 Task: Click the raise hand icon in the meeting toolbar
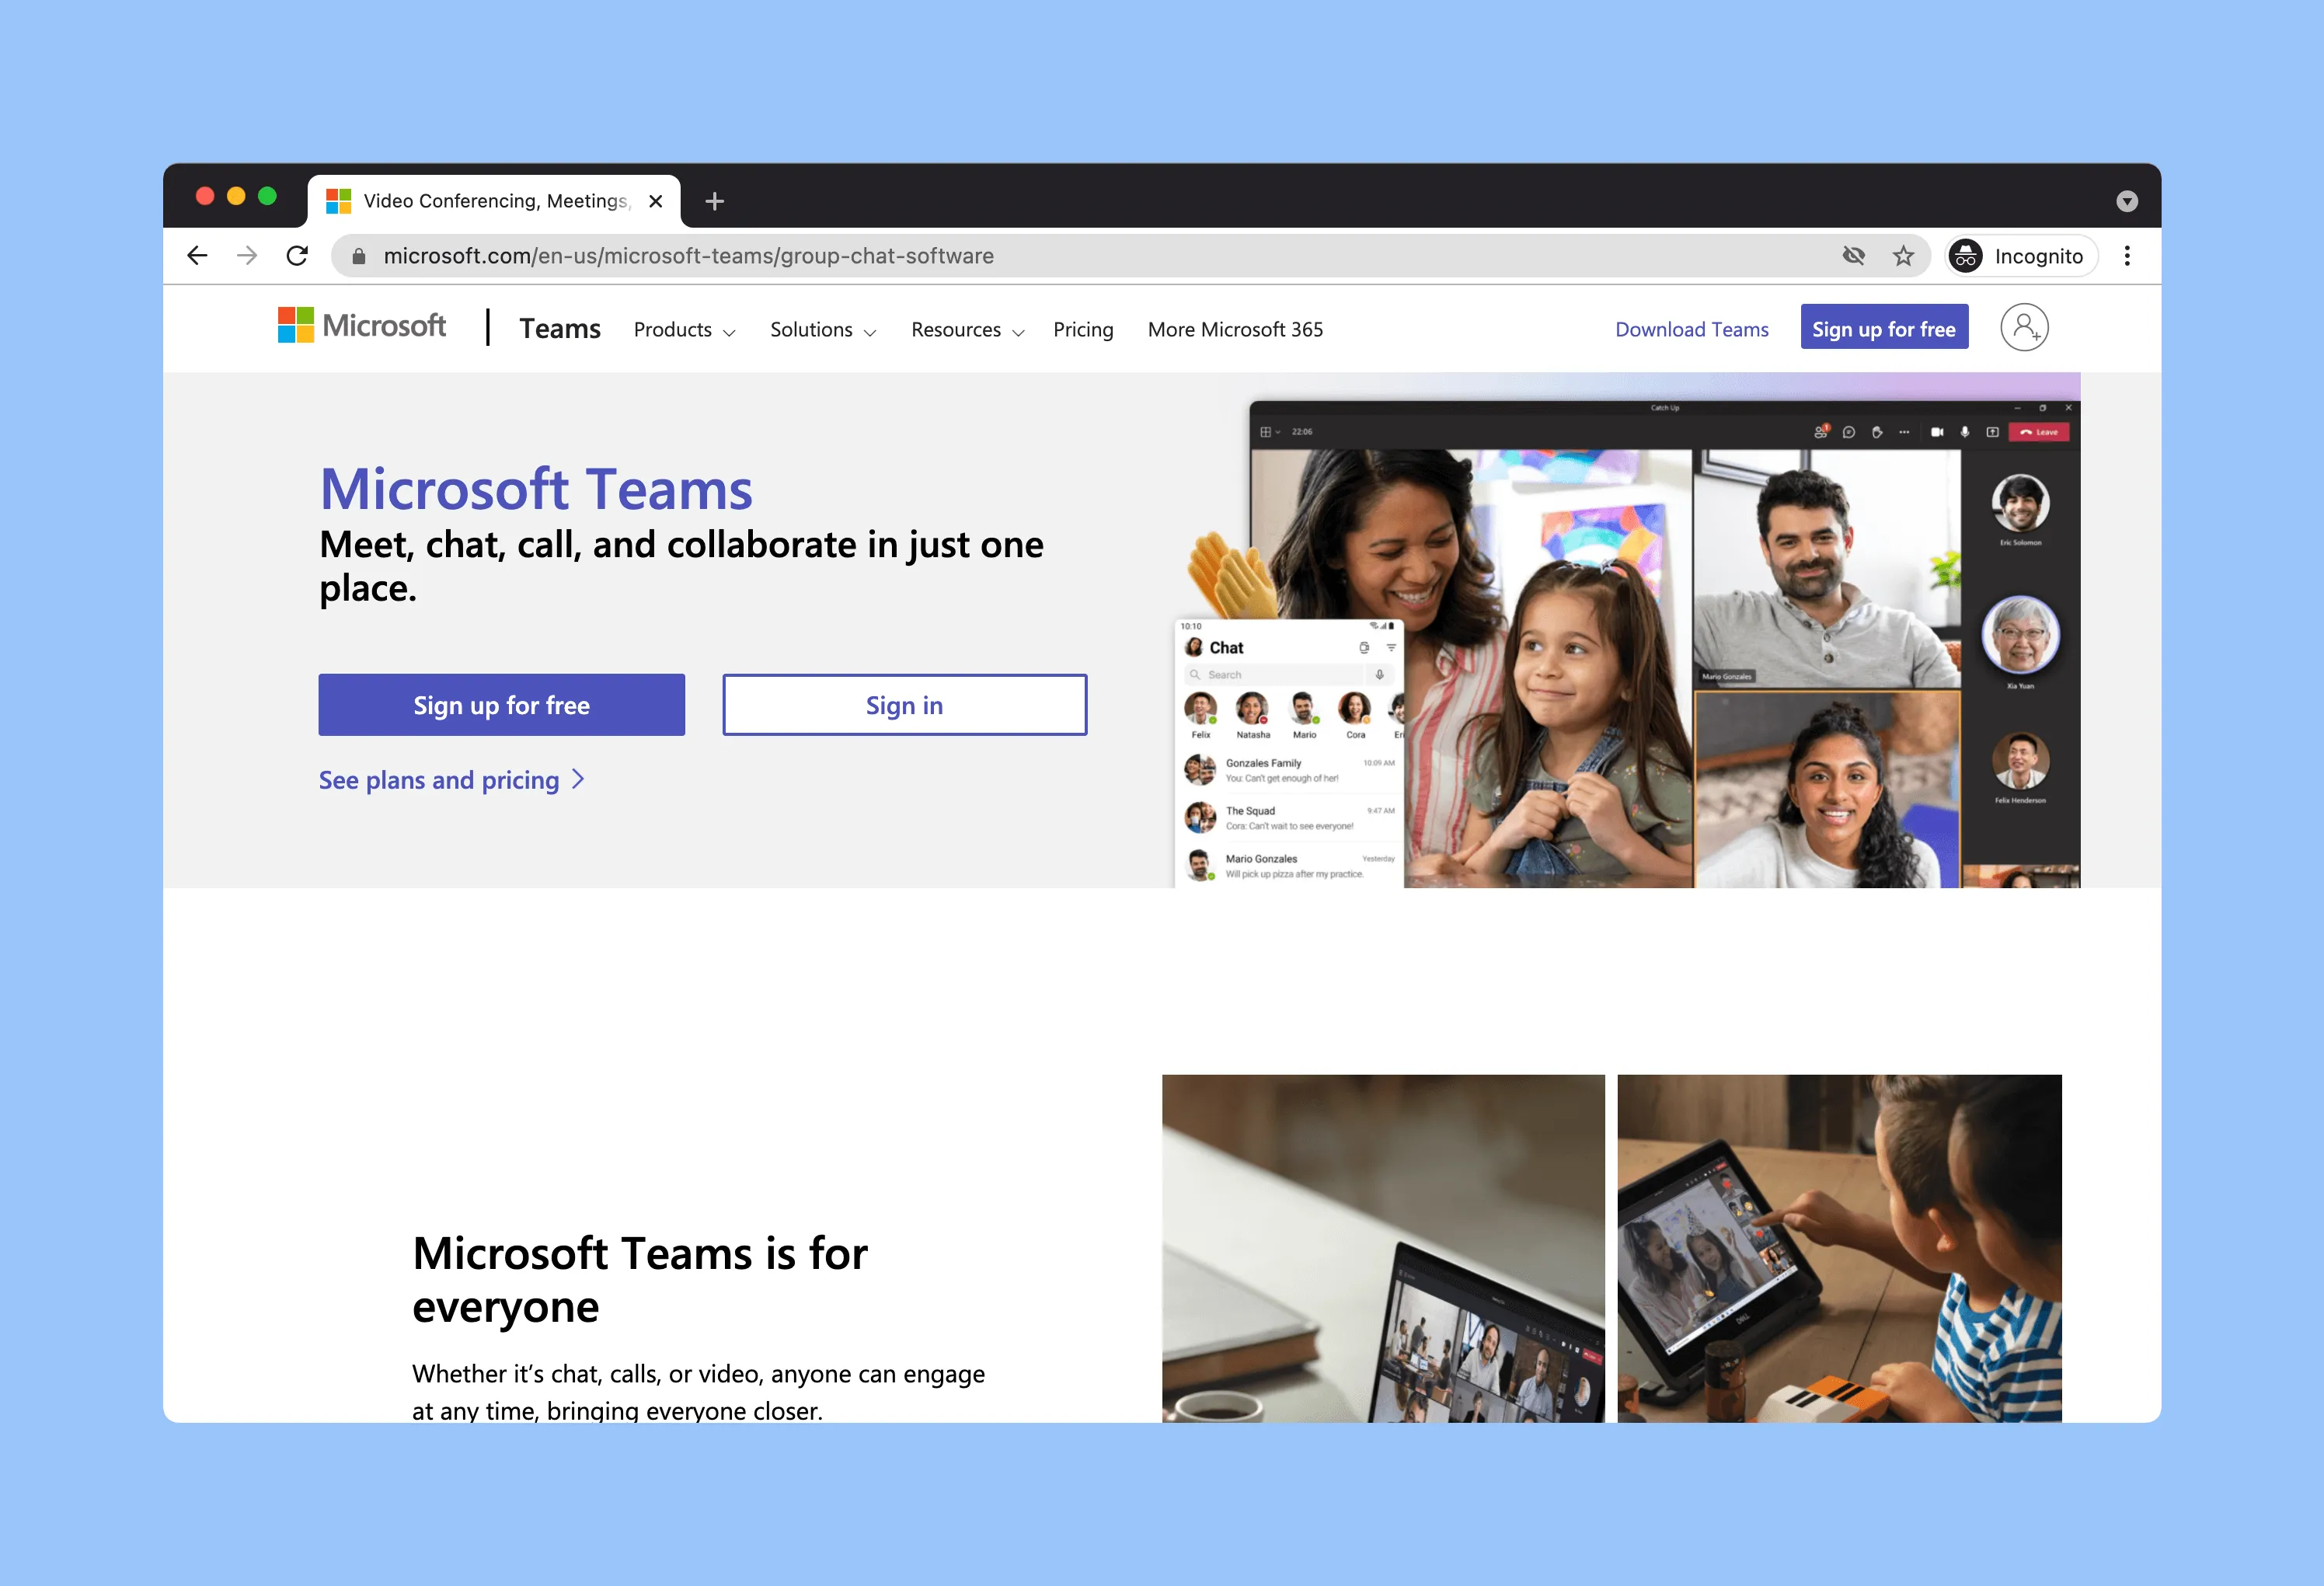[x=1877, y=432]
